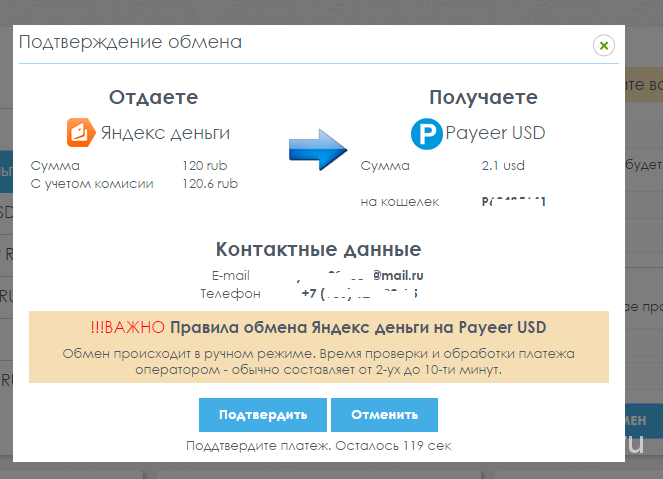
Task: Click the Подтвердить button
Action: (263, 415)
